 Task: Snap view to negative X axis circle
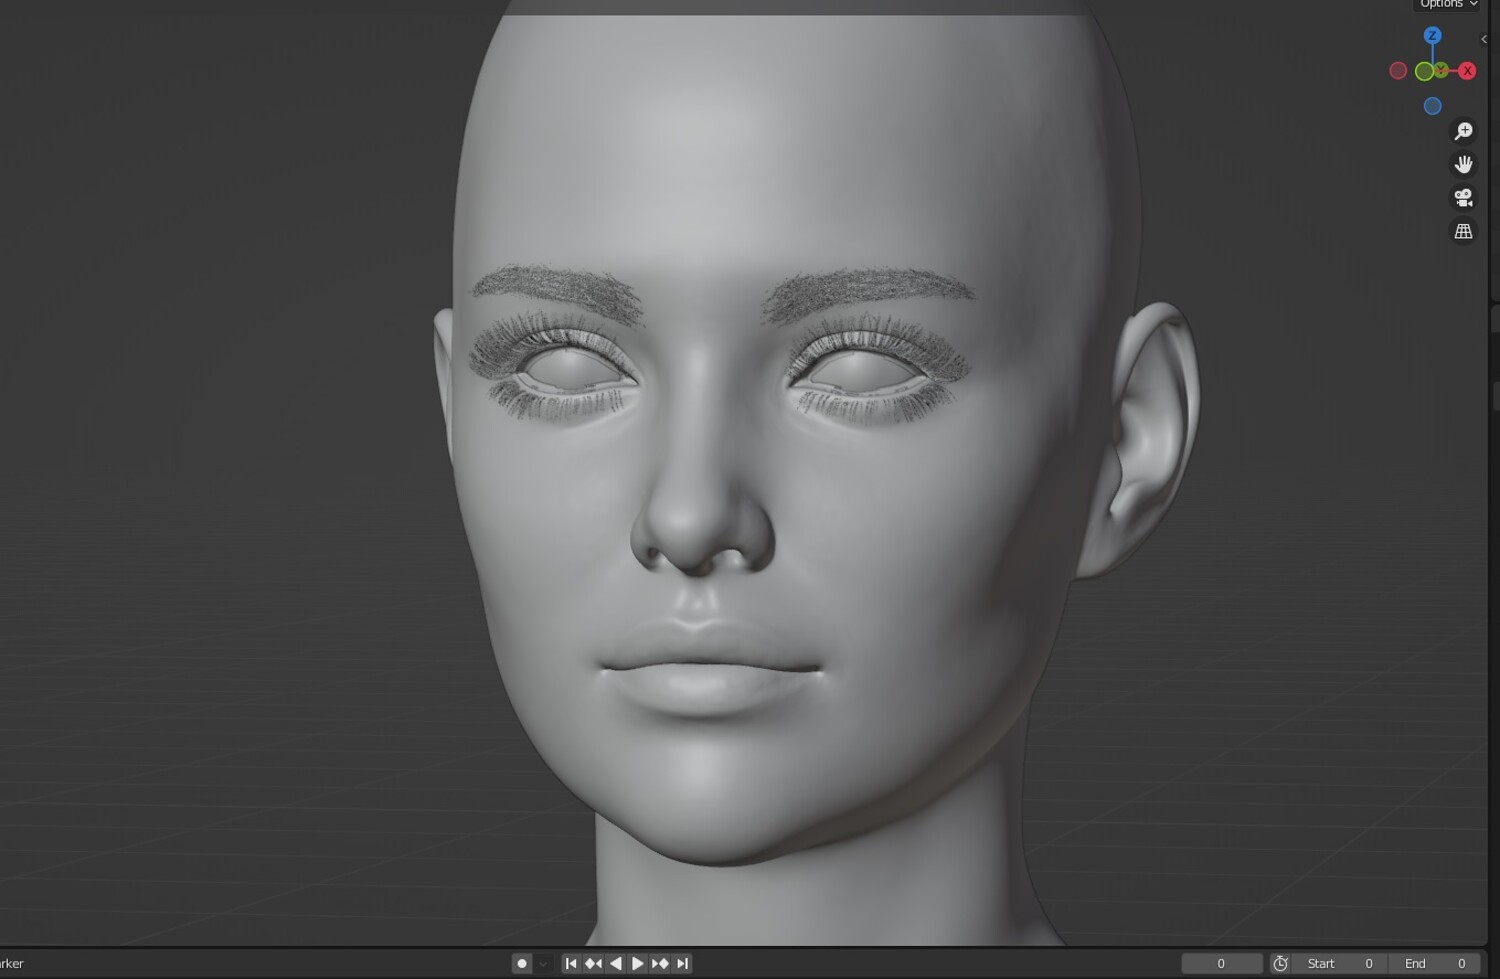coord(1398,71)
